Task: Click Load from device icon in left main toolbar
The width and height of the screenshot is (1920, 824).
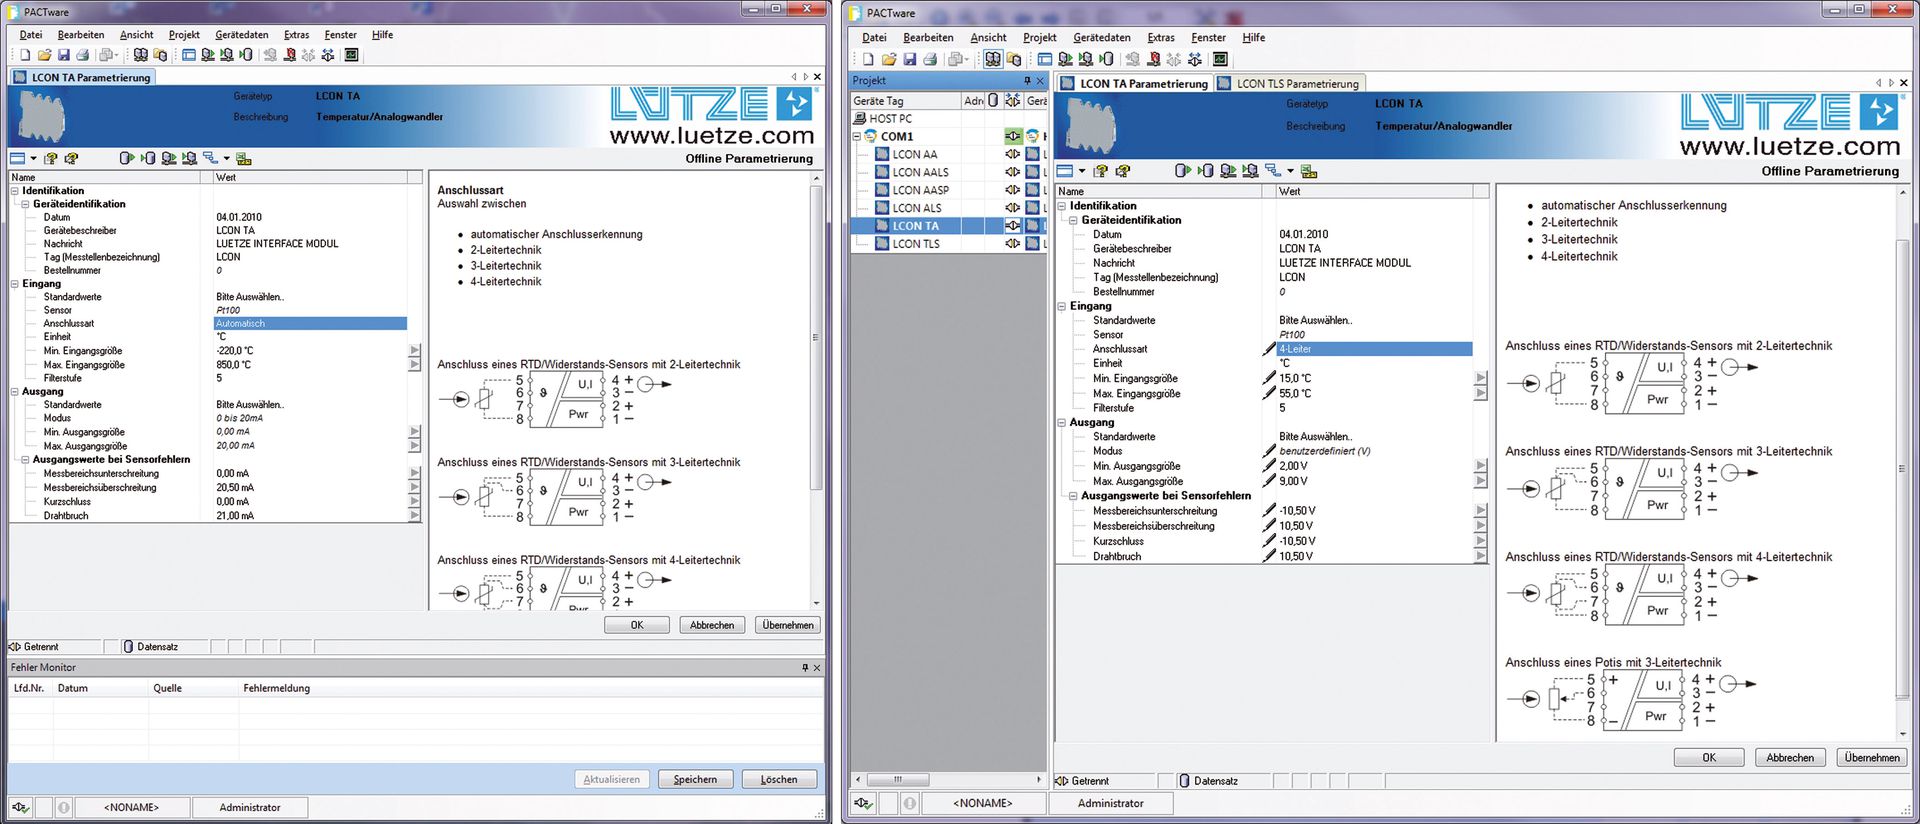Action: point(208,55)
